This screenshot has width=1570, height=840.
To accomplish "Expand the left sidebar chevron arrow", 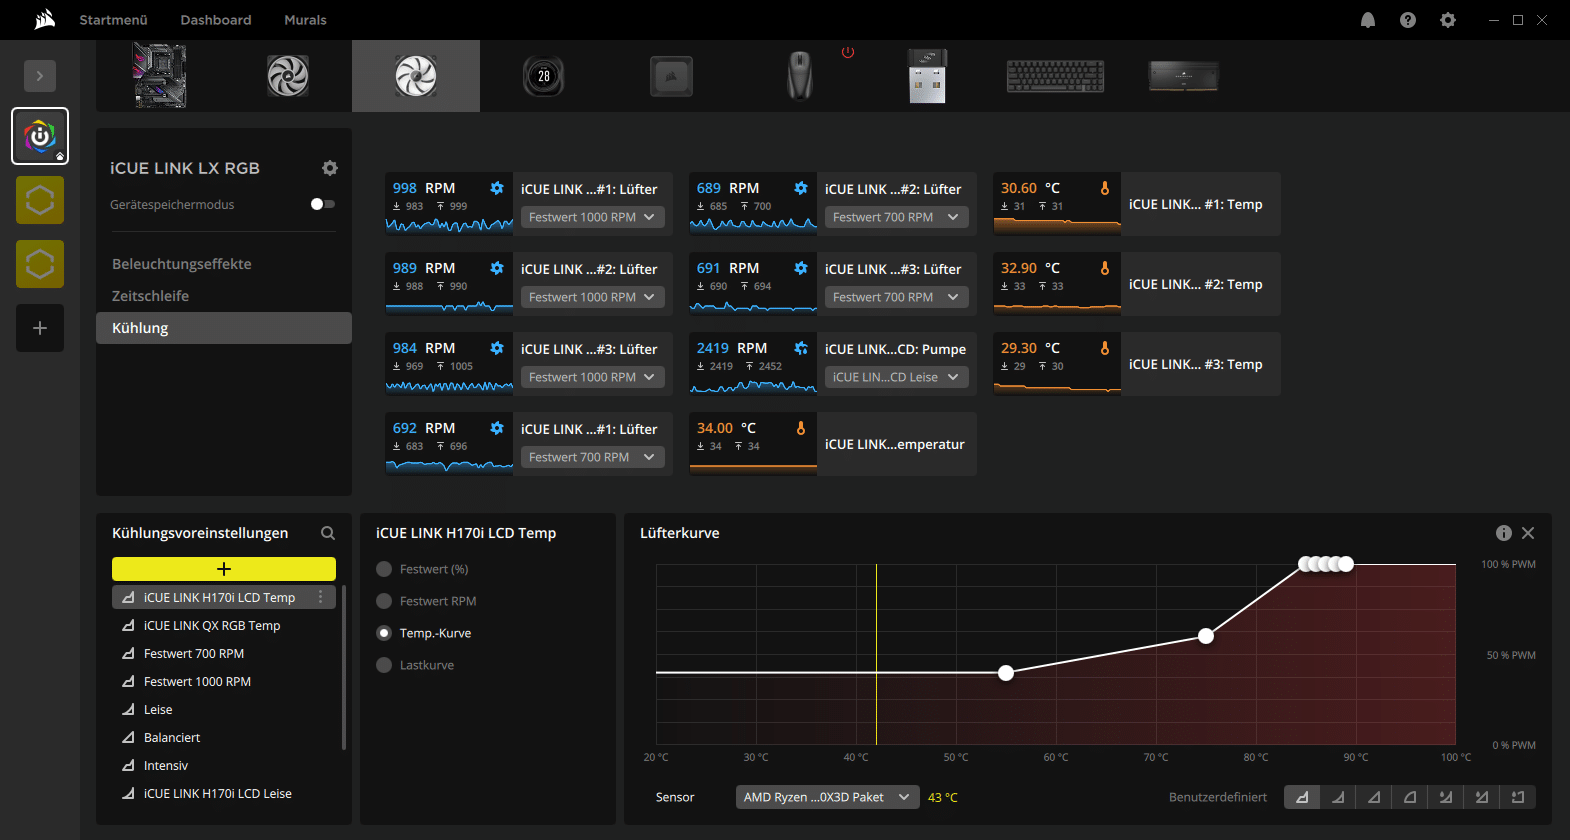I will [x=40, y=76].
